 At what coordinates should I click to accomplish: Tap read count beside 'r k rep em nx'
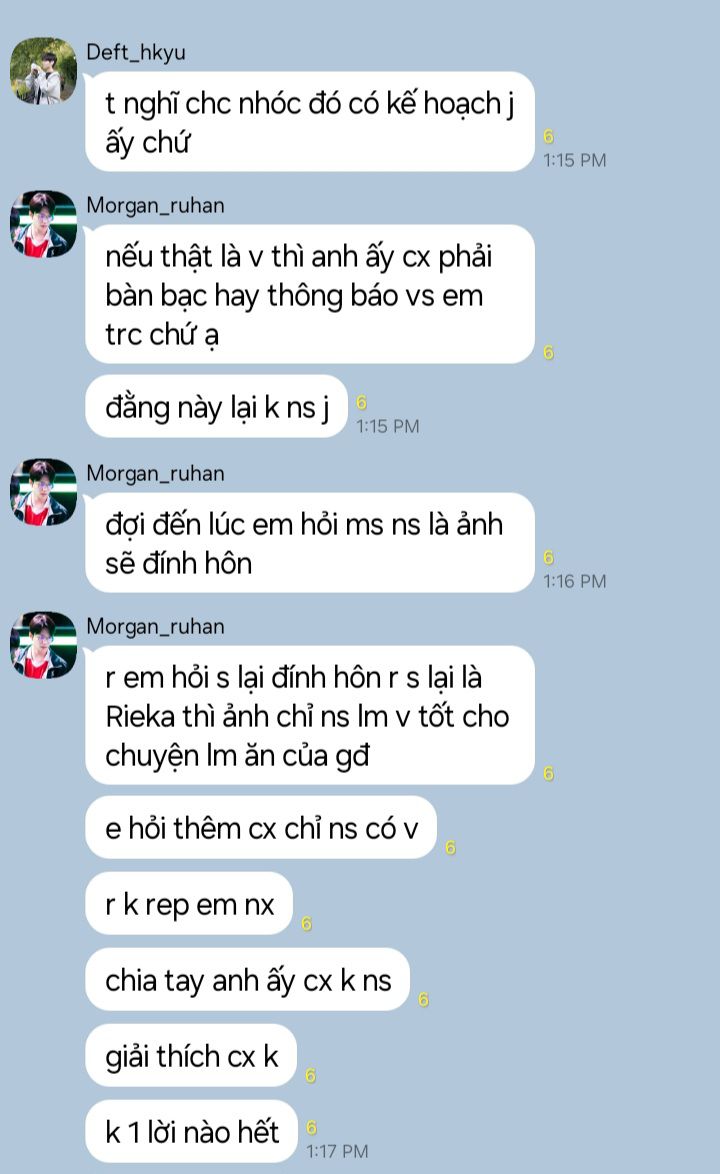[x=306, y=924]
